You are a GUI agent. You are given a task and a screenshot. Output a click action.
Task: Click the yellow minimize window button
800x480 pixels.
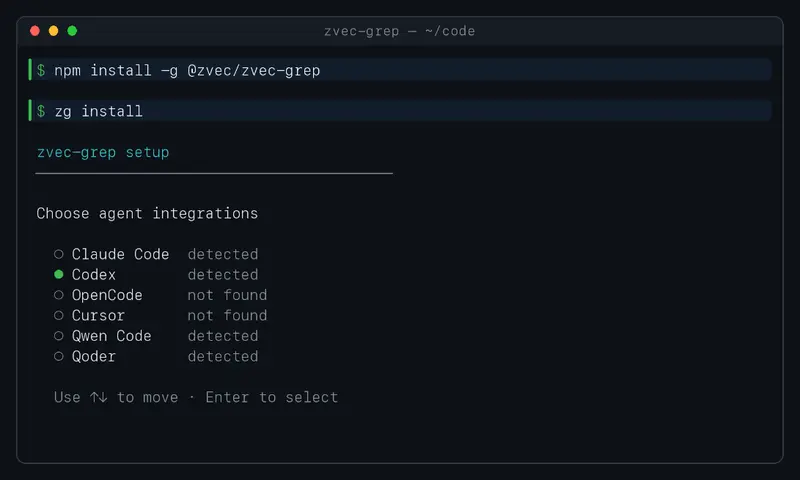tap(53, 31)
